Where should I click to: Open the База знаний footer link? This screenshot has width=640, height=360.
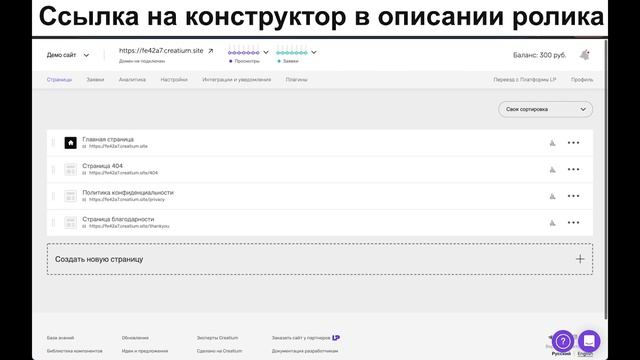[60, 338]
